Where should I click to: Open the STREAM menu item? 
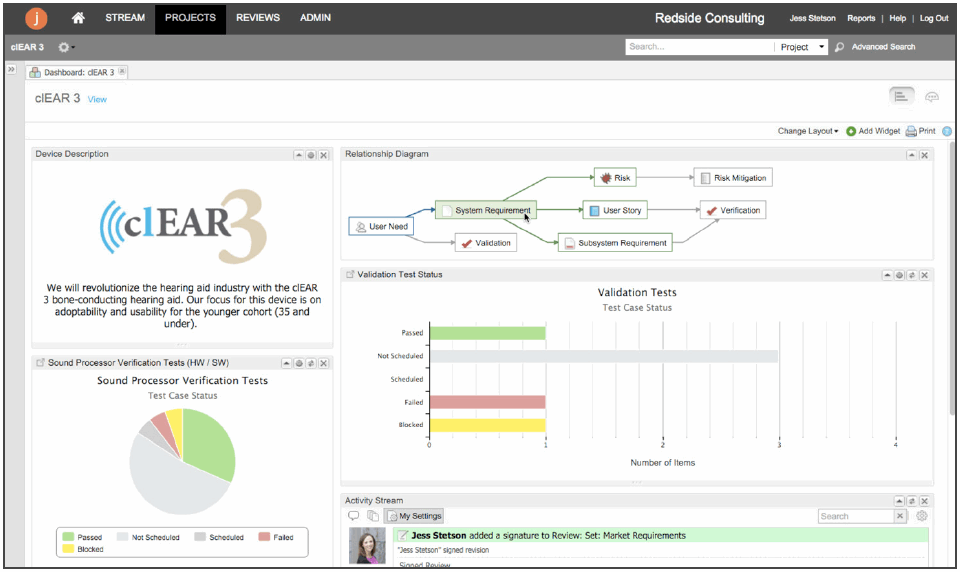click(x=125, y=18)
